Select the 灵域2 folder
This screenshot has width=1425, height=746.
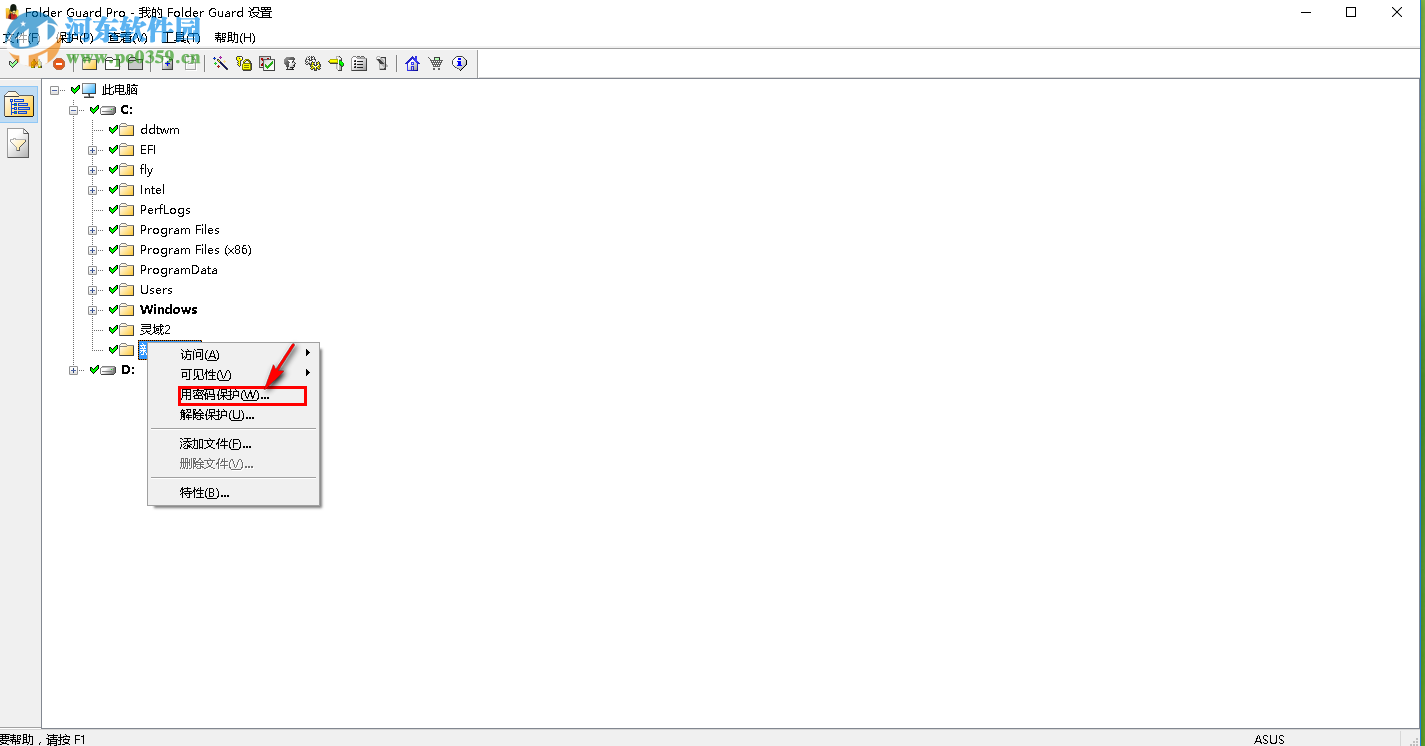click(155, 330)
